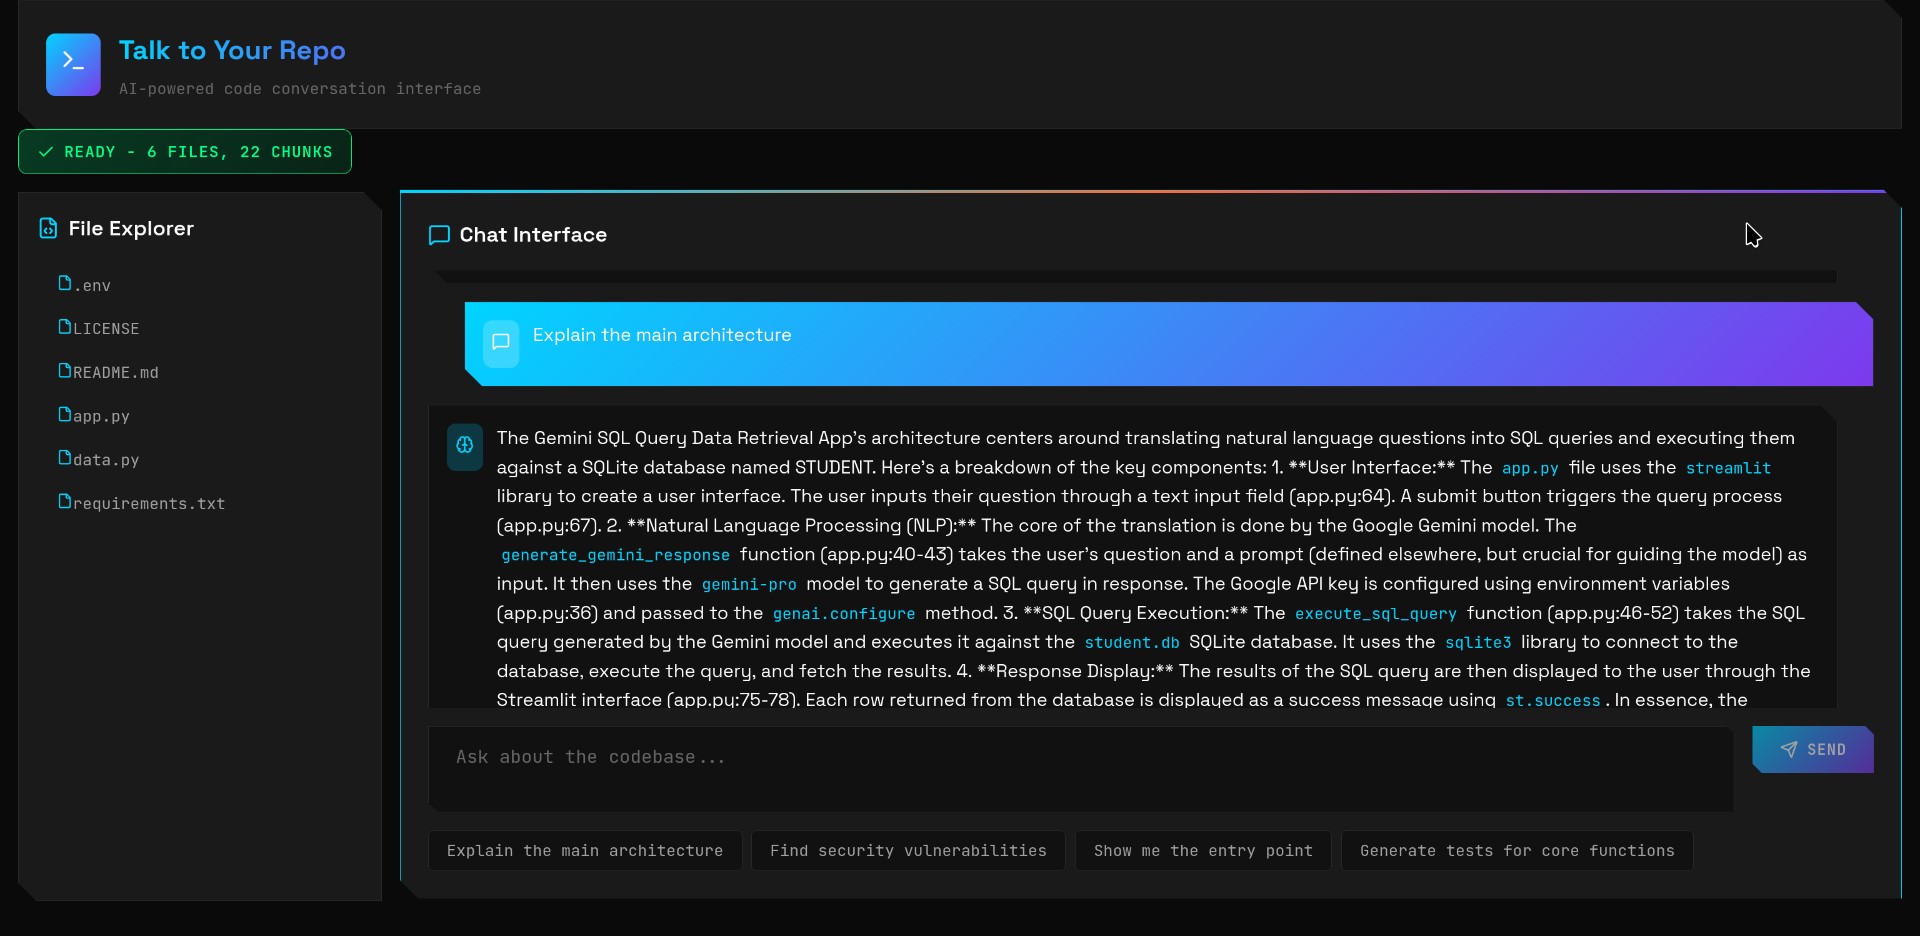Click the file icon beside requirements.txt
This screenshot has width=1920, height=936.
[x=65, y=502]
